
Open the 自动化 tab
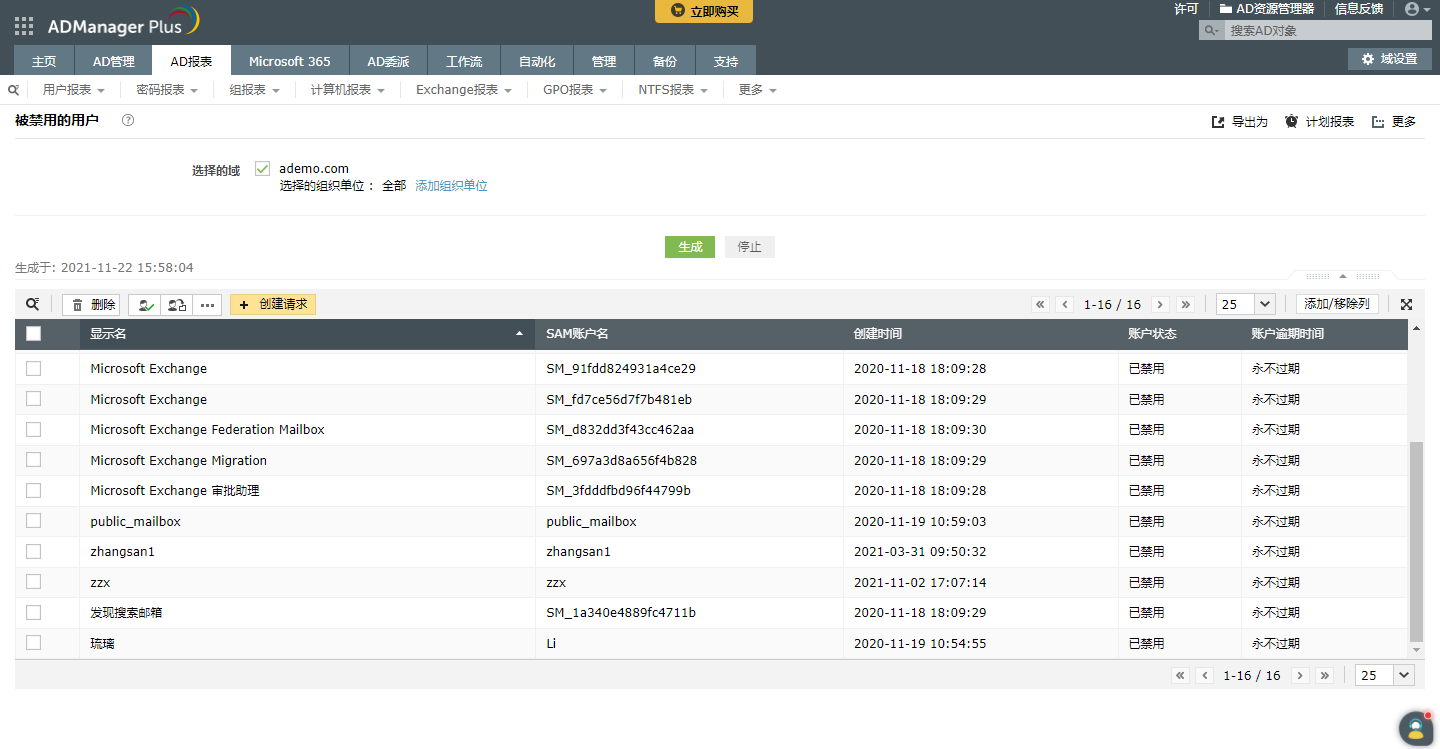point(537,61)
